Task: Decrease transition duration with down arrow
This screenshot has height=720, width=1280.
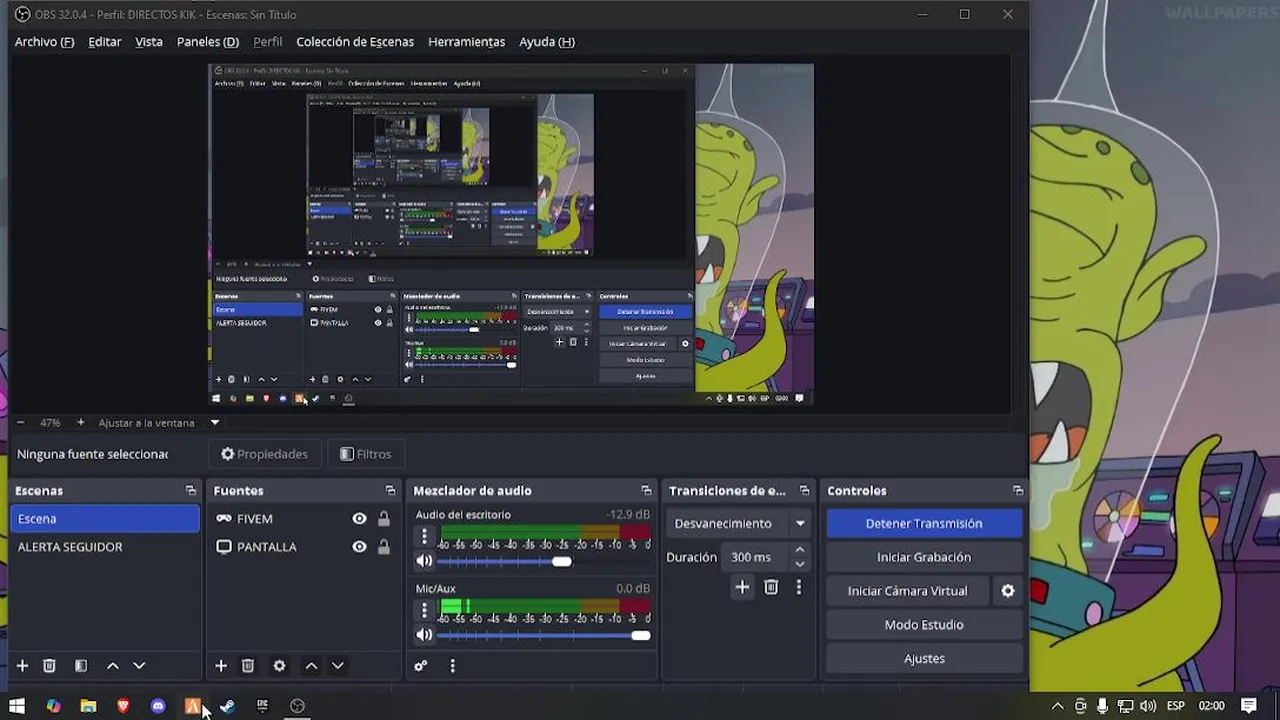Action: pyautogui.click(x=799, y=564)
